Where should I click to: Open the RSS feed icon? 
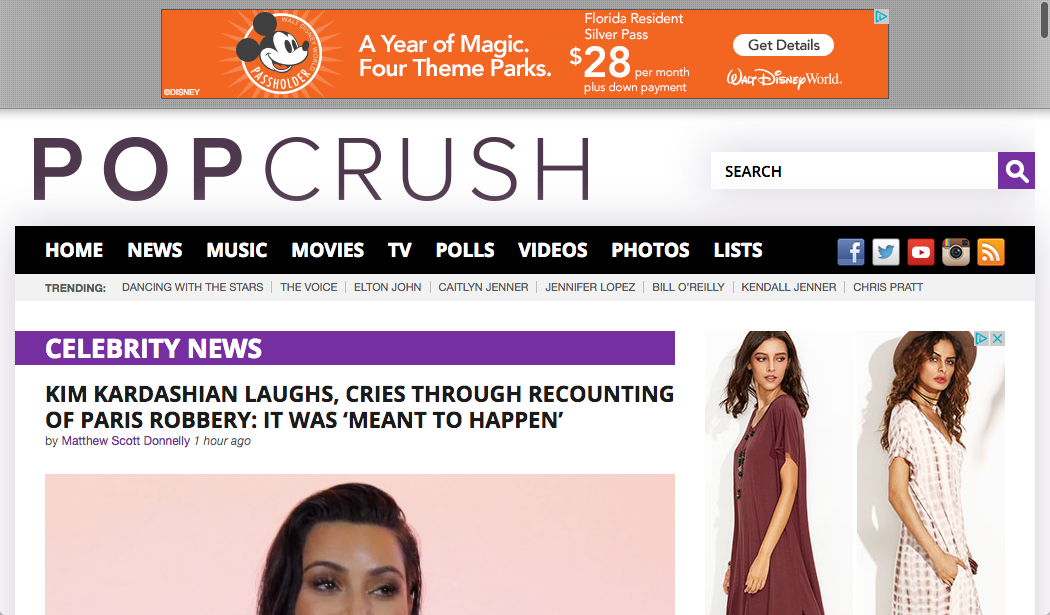point(990,252)
